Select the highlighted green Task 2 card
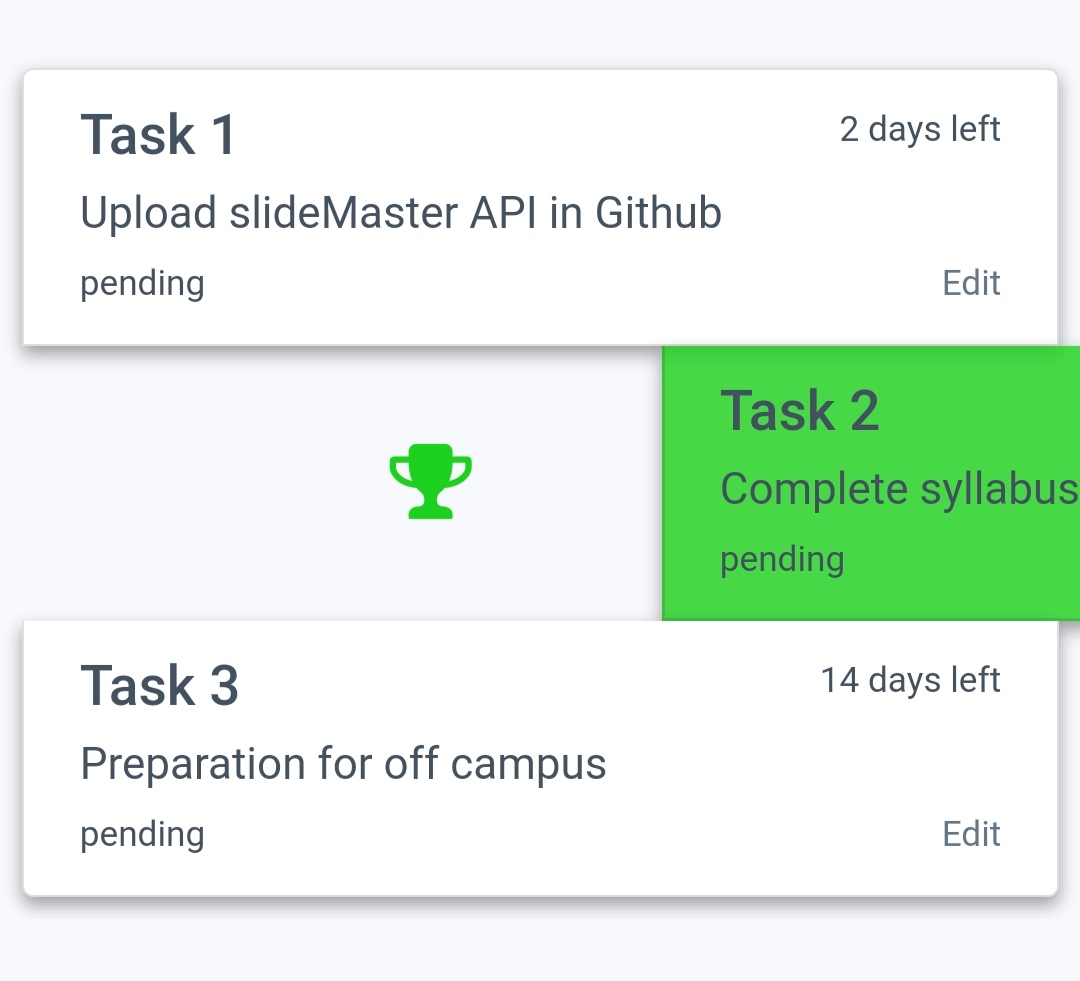The height and width of the screenshot is (981, 1080). (870, 483)
